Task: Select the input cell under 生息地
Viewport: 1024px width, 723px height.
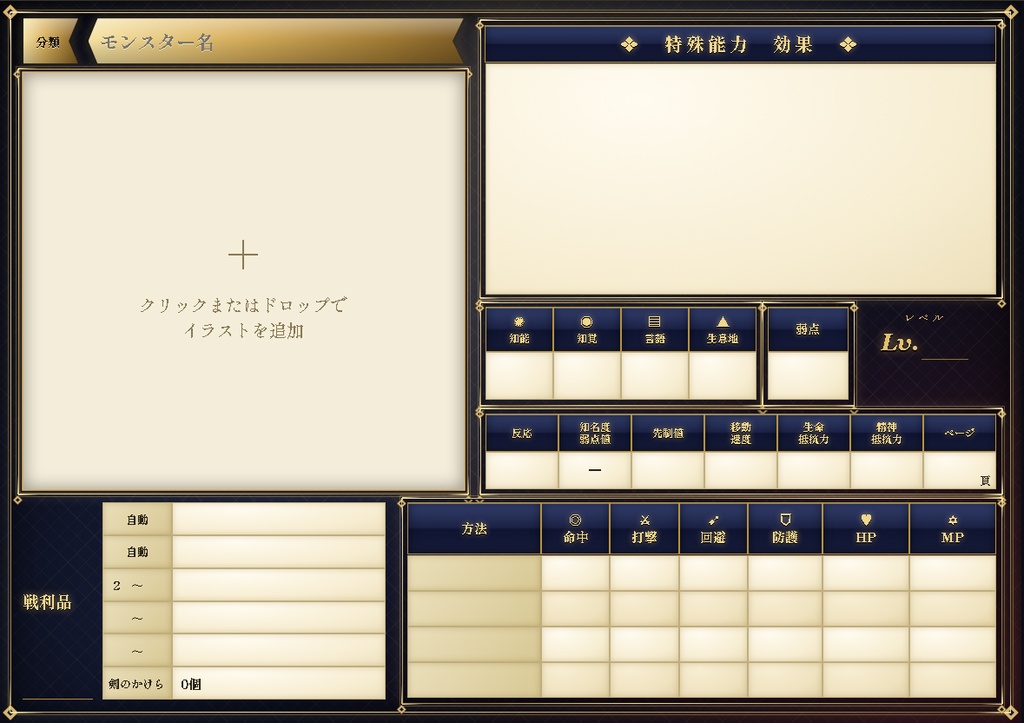Action: click(x=722, y=375)
